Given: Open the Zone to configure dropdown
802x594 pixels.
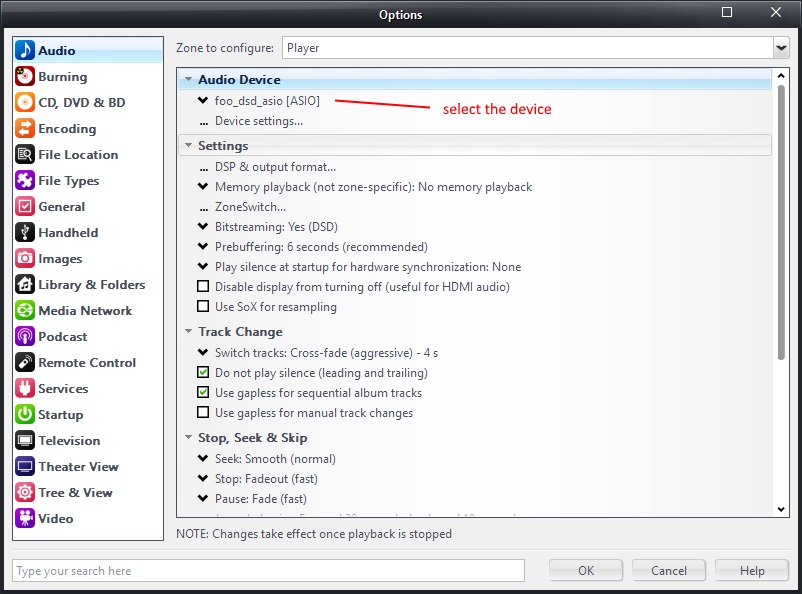Looking at the screenshot, I should [780, 48].
